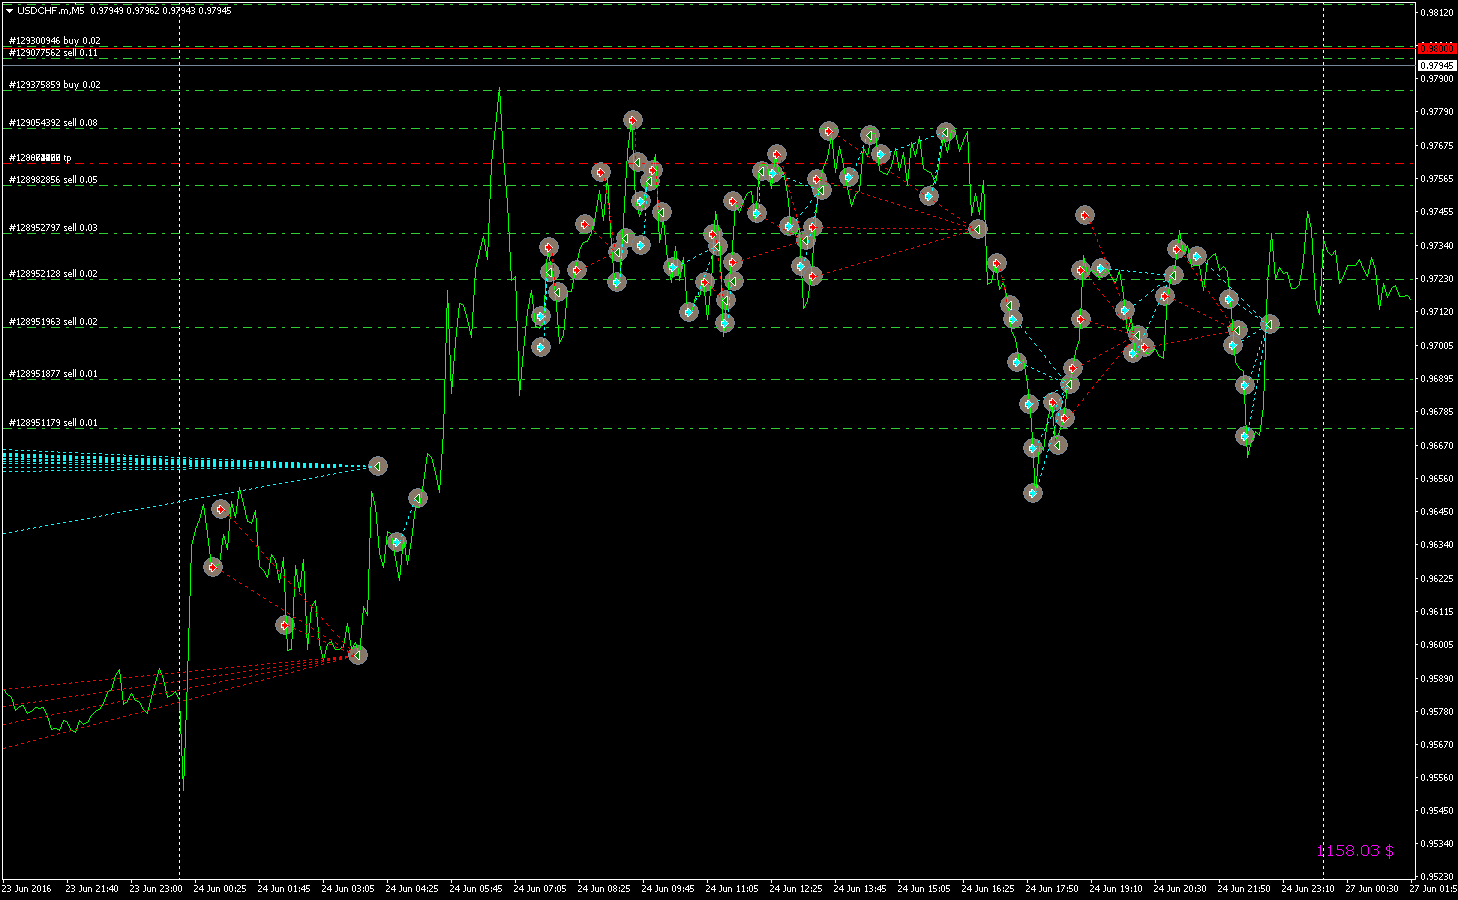Image resolution: width=1458 pixels, height=900 pixels.
Task: Select order label #129300946 buy 0.02
Action: [x=55, y=41]
